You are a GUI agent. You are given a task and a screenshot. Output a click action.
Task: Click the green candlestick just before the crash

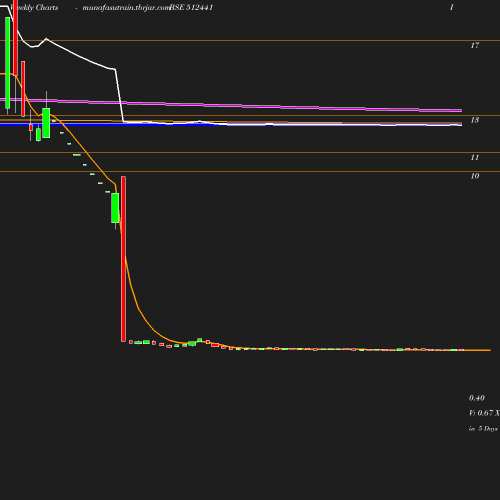click(115, 208)
